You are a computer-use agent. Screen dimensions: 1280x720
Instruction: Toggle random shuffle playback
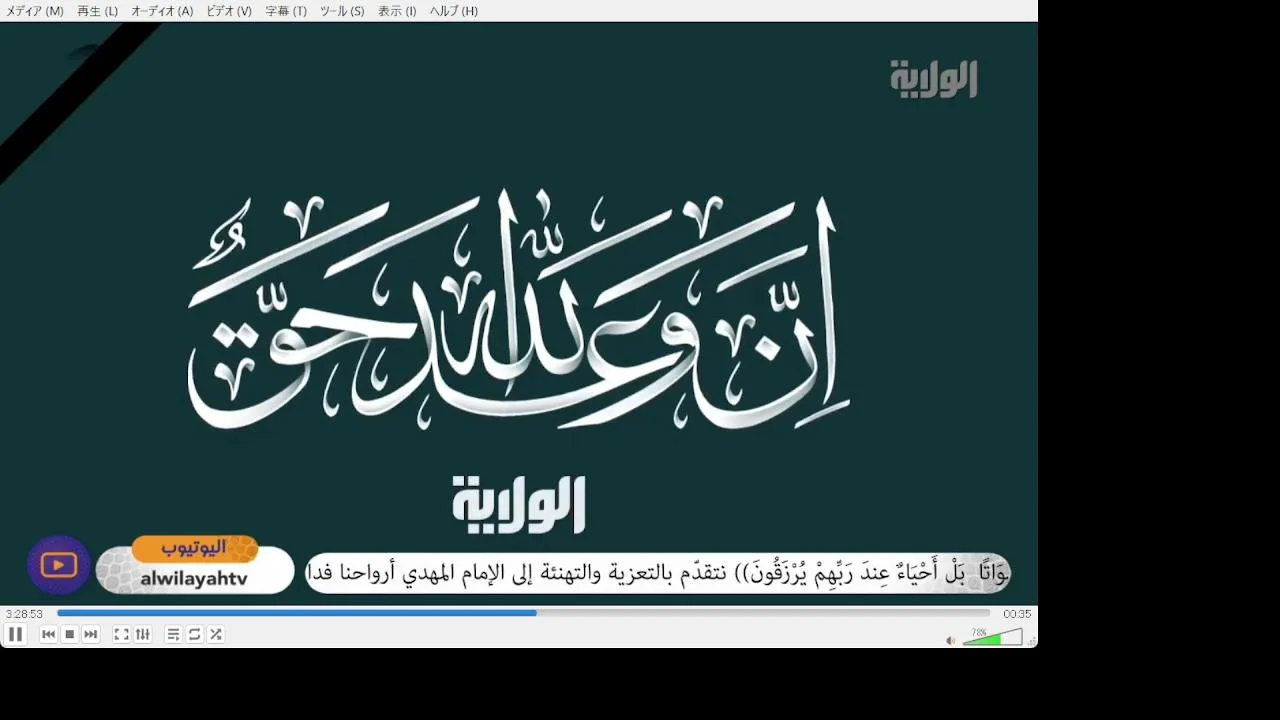click(216, 634)
